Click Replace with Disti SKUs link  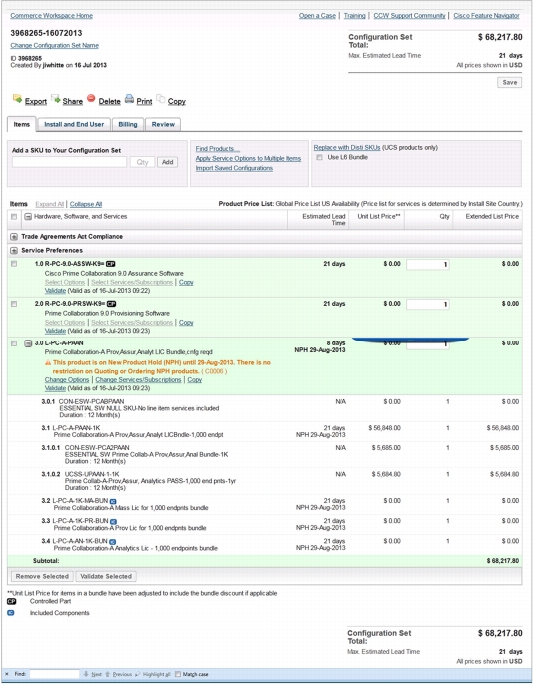pos(347,147)
